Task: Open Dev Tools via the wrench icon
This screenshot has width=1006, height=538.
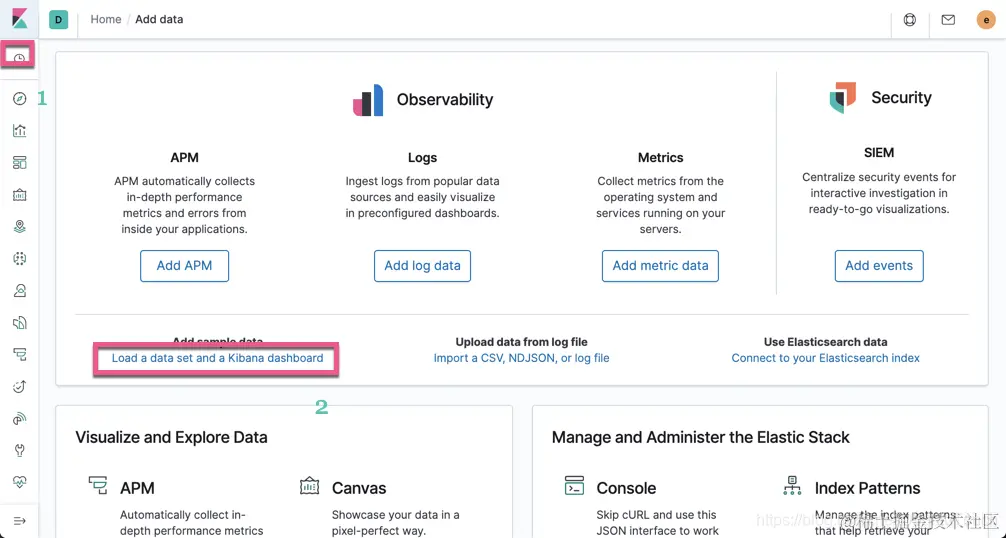Action: [19, 450]
